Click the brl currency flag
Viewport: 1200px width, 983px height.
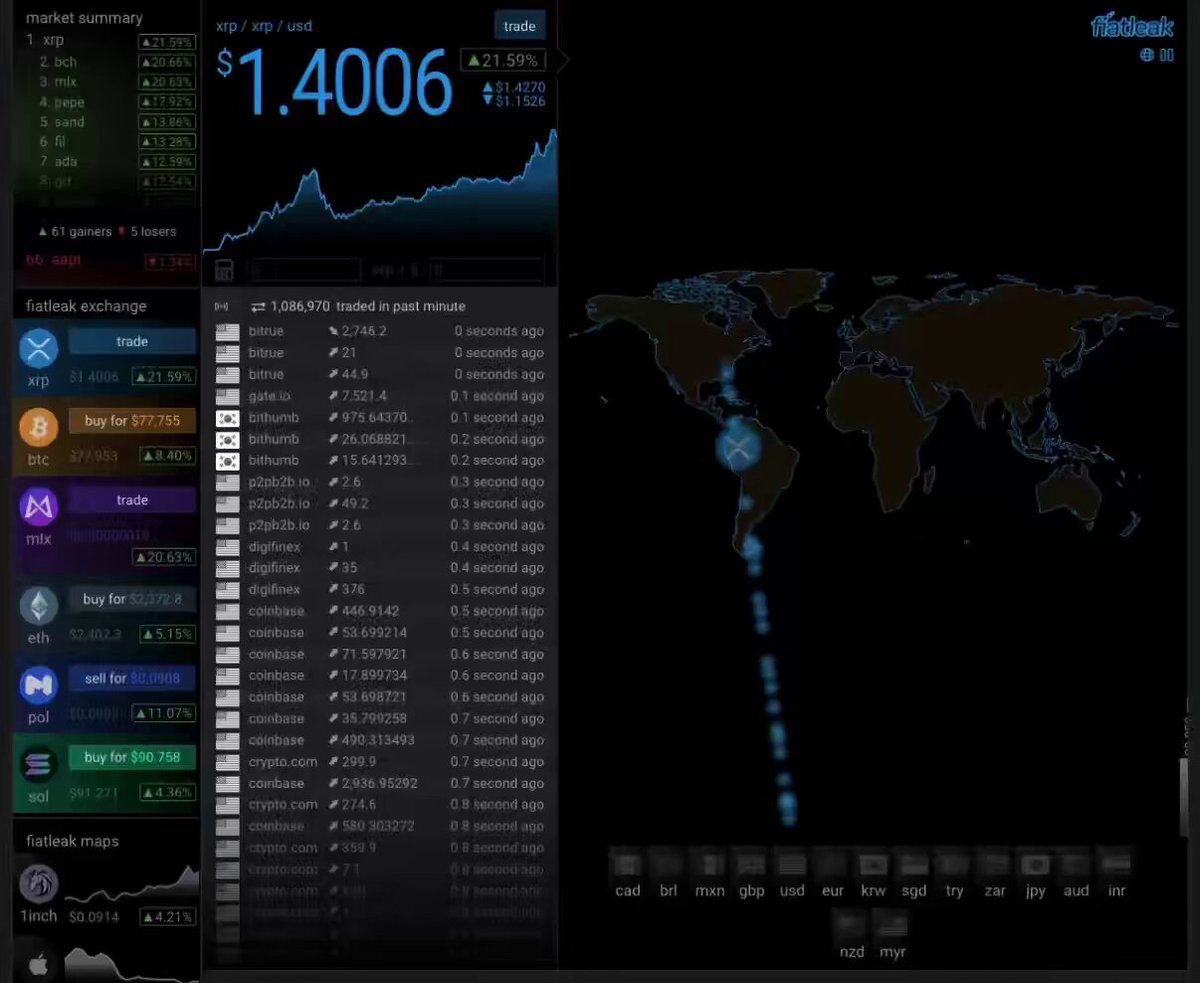668,865
